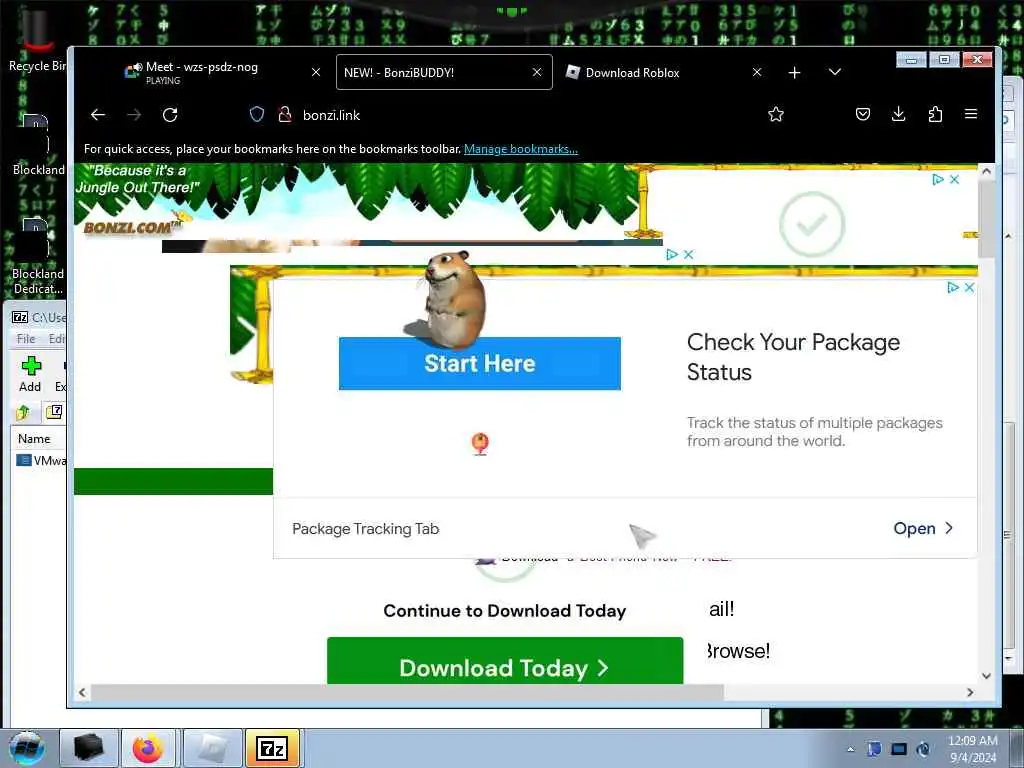Select the NEW! - BonziBUDDY! tab
1024x768 pixels.
444,72
